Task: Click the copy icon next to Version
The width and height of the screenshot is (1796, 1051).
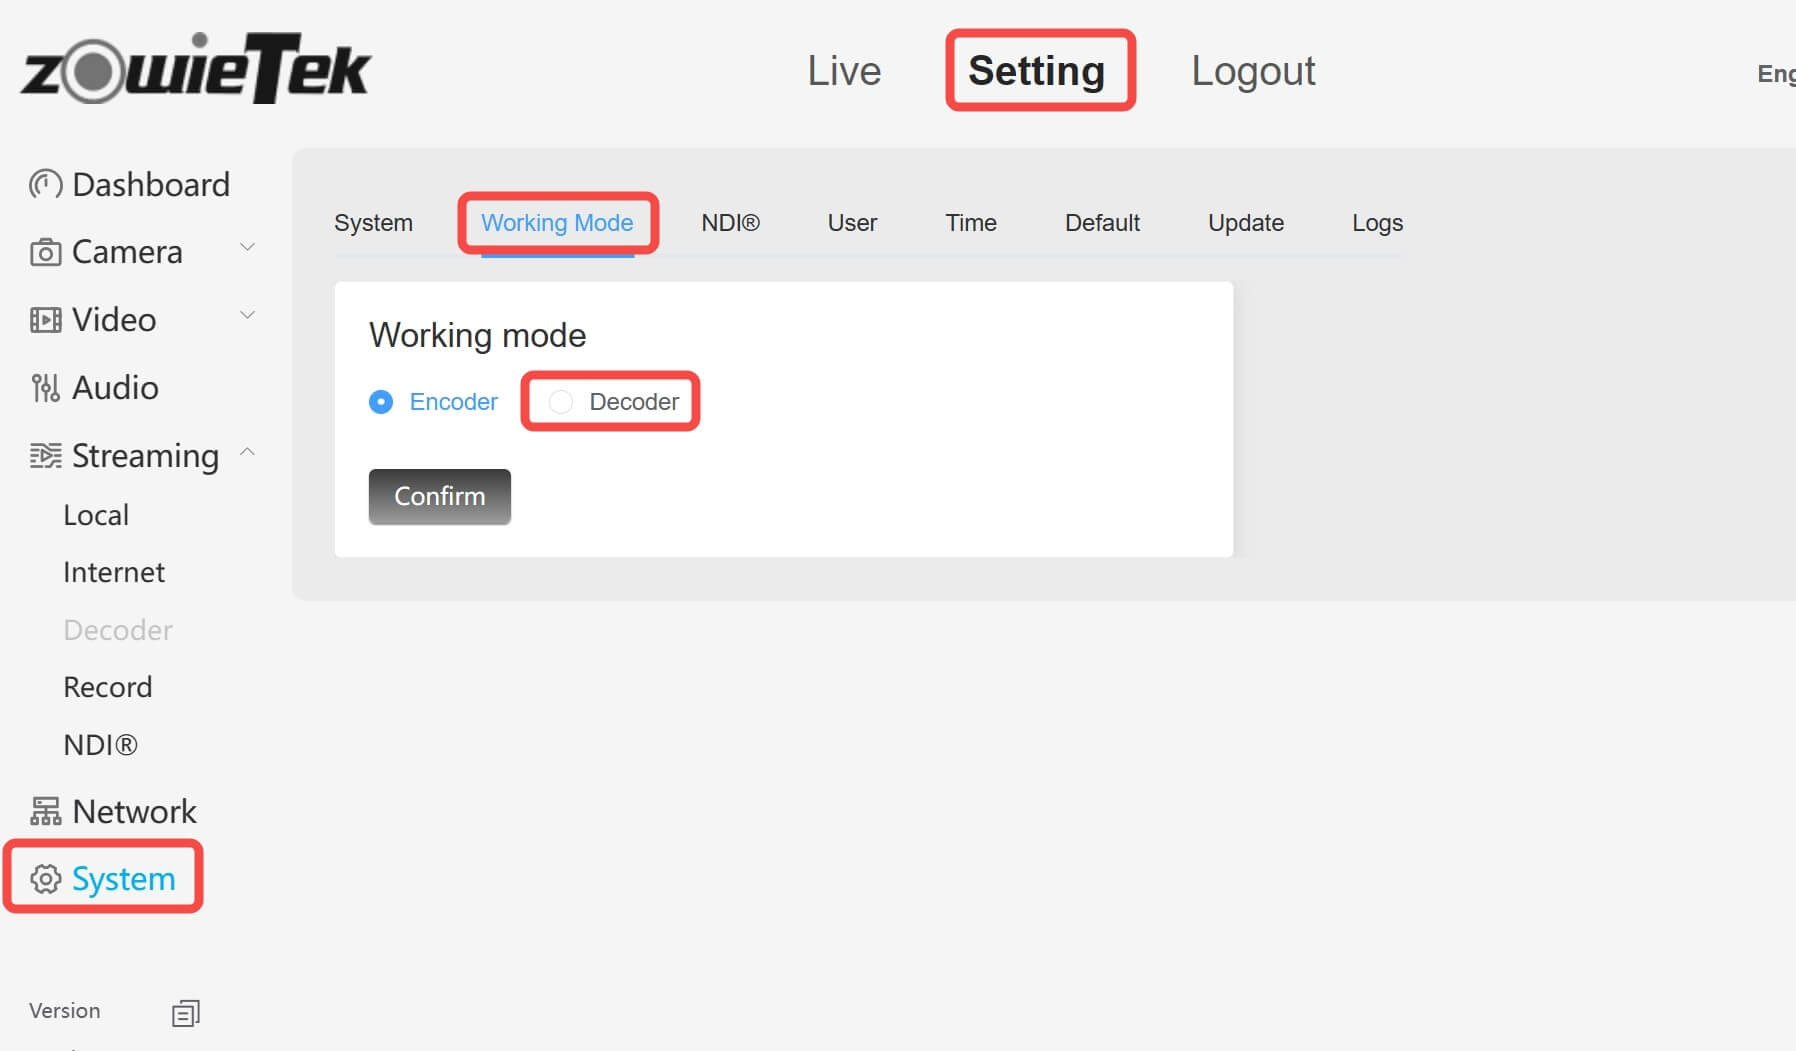Action: click(x=185, y=1012)
